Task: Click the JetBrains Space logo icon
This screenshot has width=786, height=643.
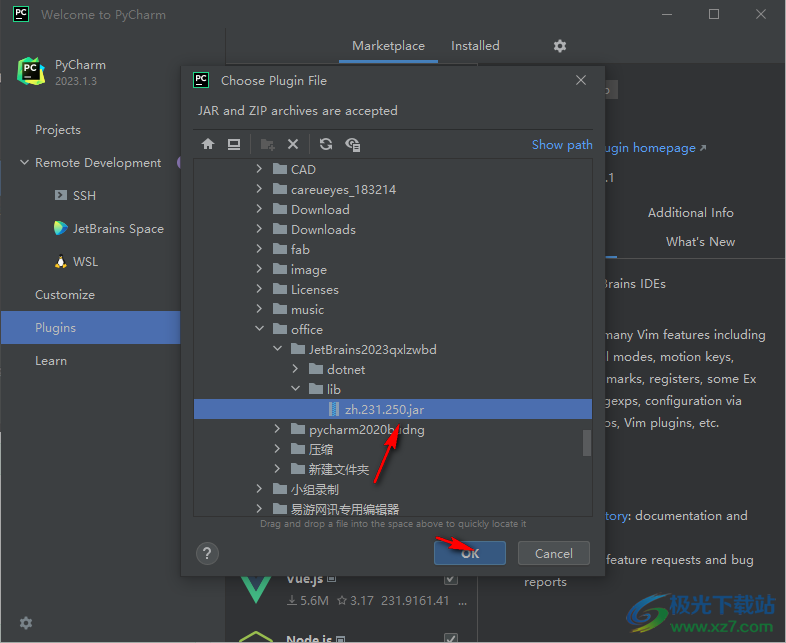Action: (61, 228)
